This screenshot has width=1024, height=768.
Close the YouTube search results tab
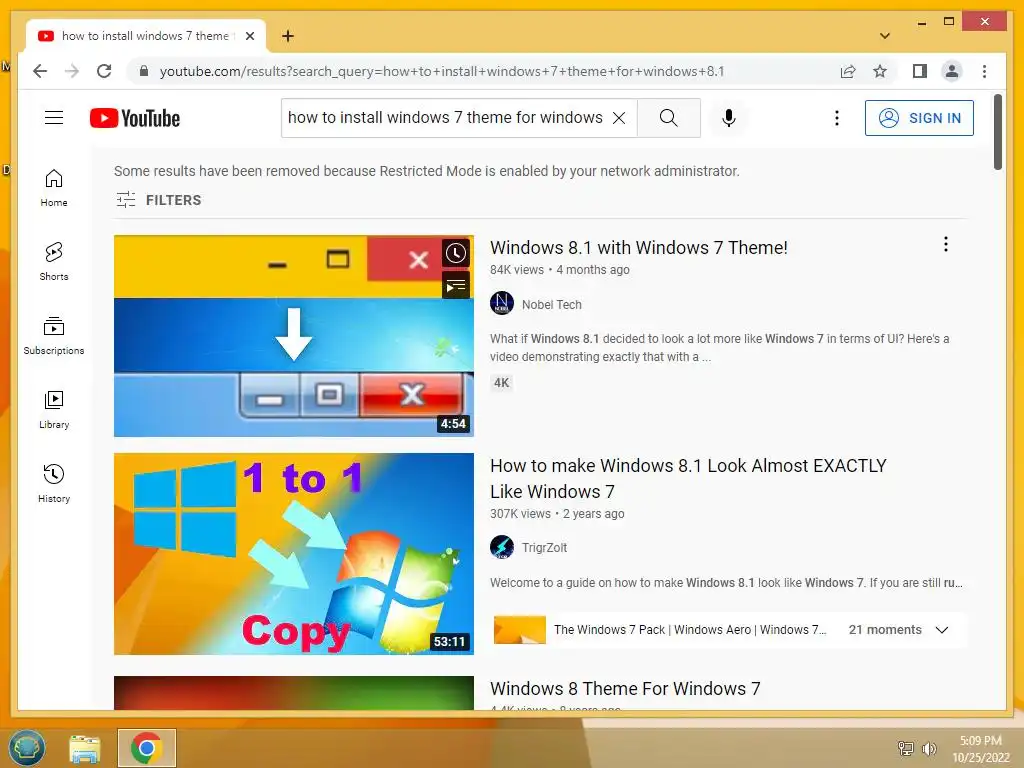click(x=249, y=36)
